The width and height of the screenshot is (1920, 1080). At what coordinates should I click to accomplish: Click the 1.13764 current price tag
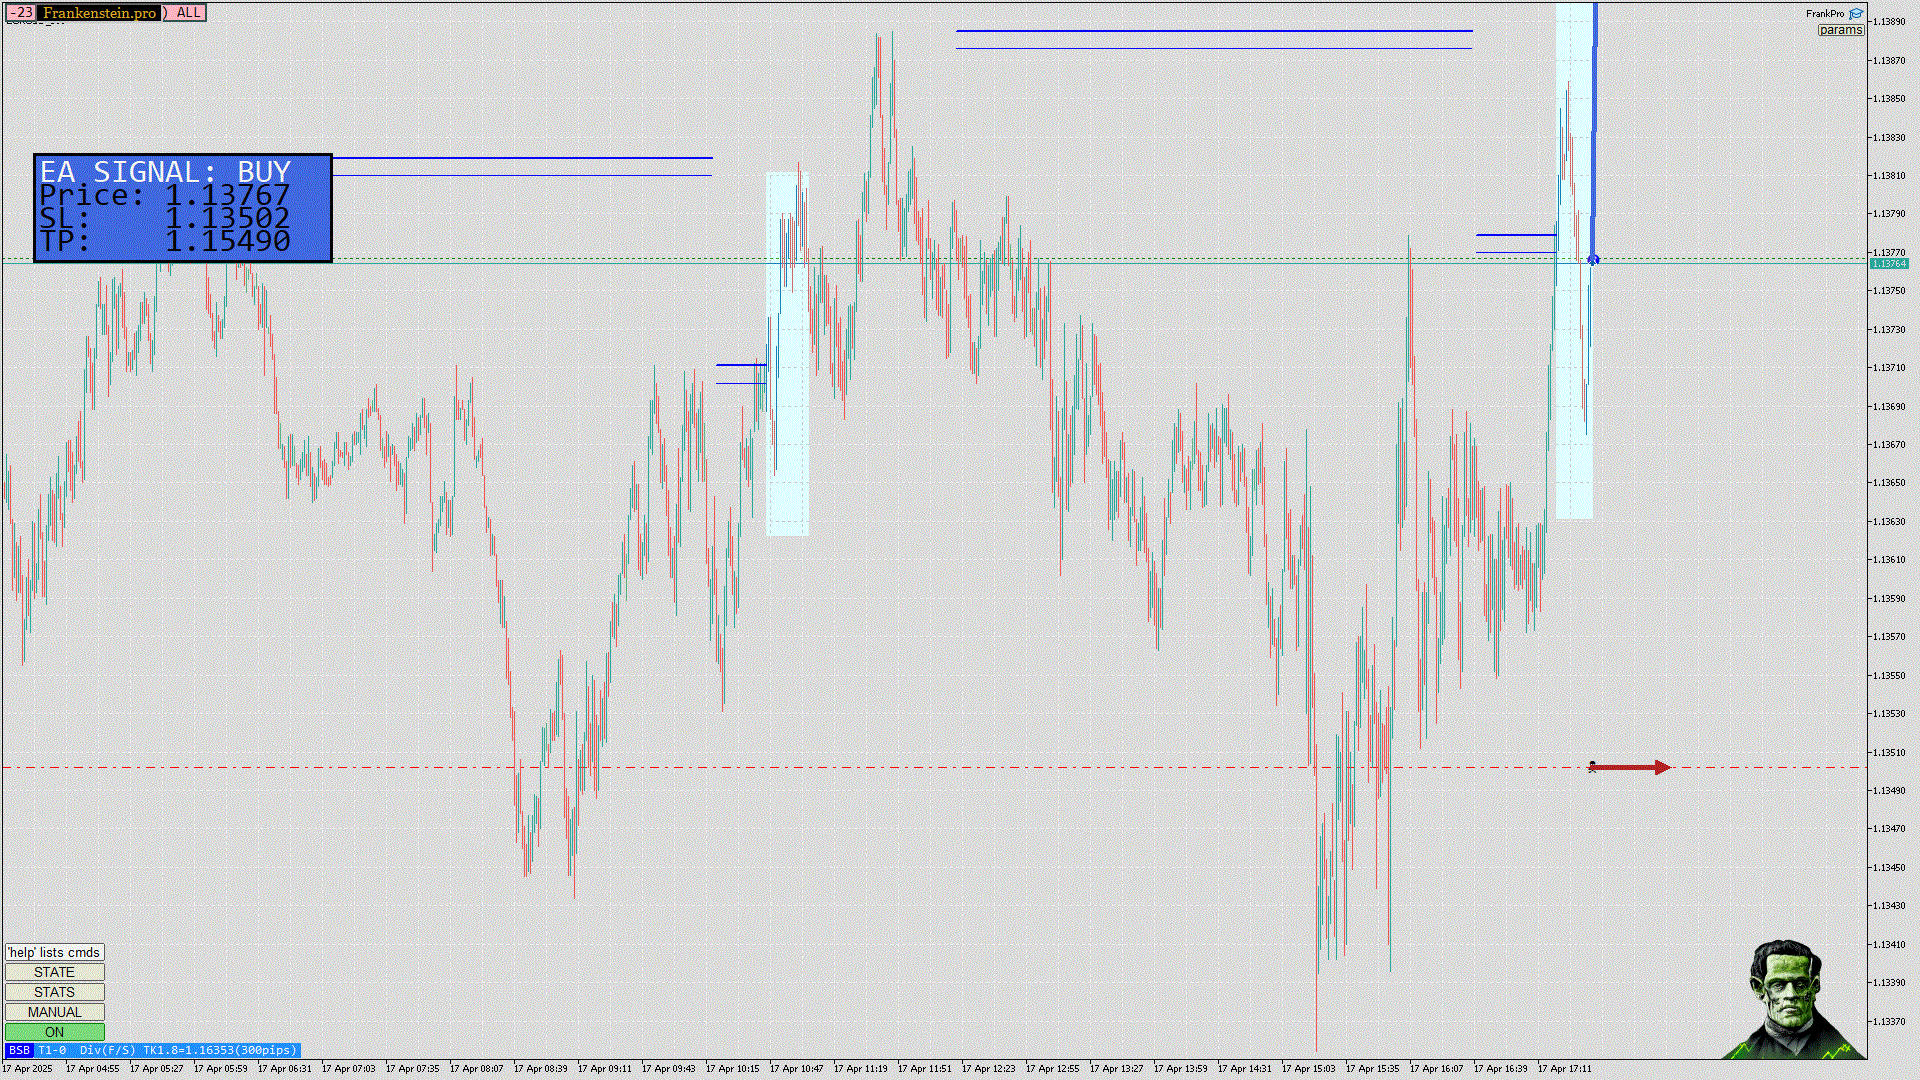pos(1889,263)
